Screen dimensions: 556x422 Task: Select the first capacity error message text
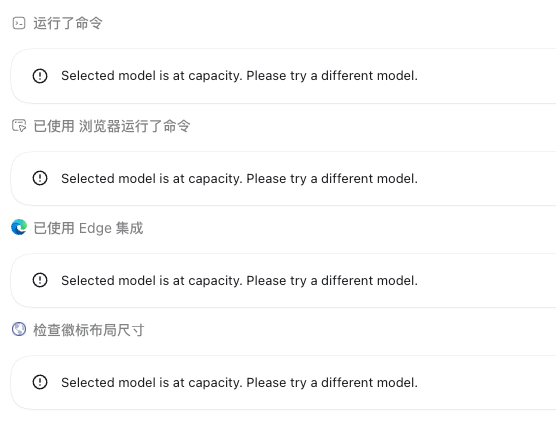point(239,76)
